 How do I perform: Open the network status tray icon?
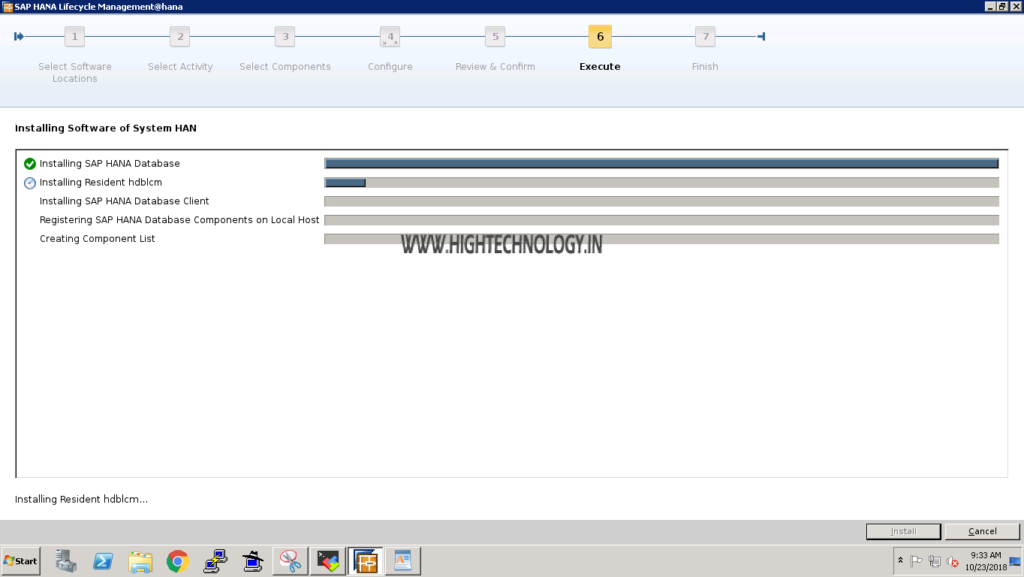(x=935, y=561)
